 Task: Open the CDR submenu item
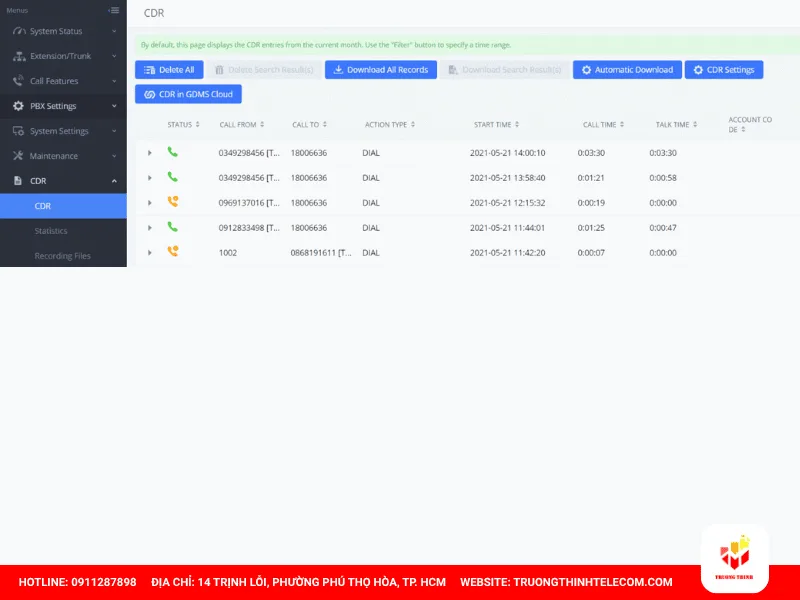pyautogui.click(x=63, y=206)
